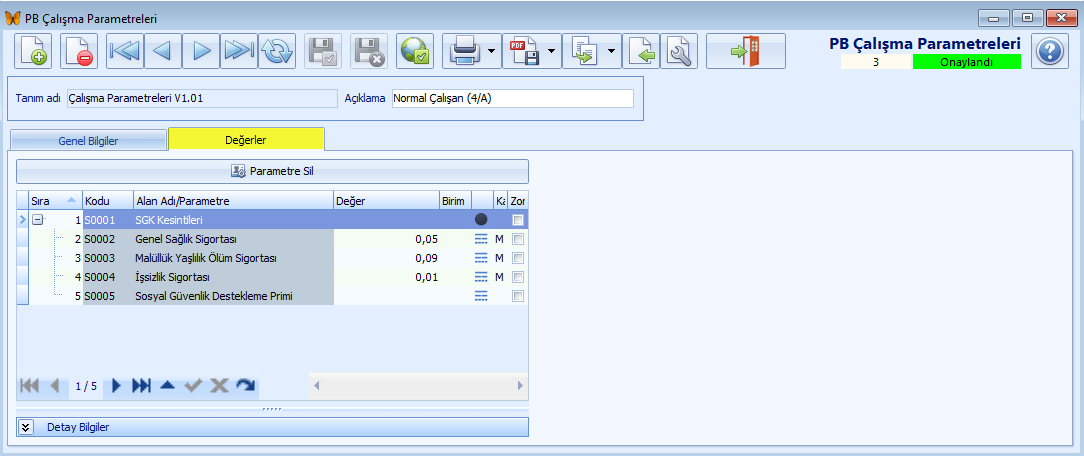1084x456 pixels.
Task: Open the wrench document settings icon
Action: pos(680,51)
